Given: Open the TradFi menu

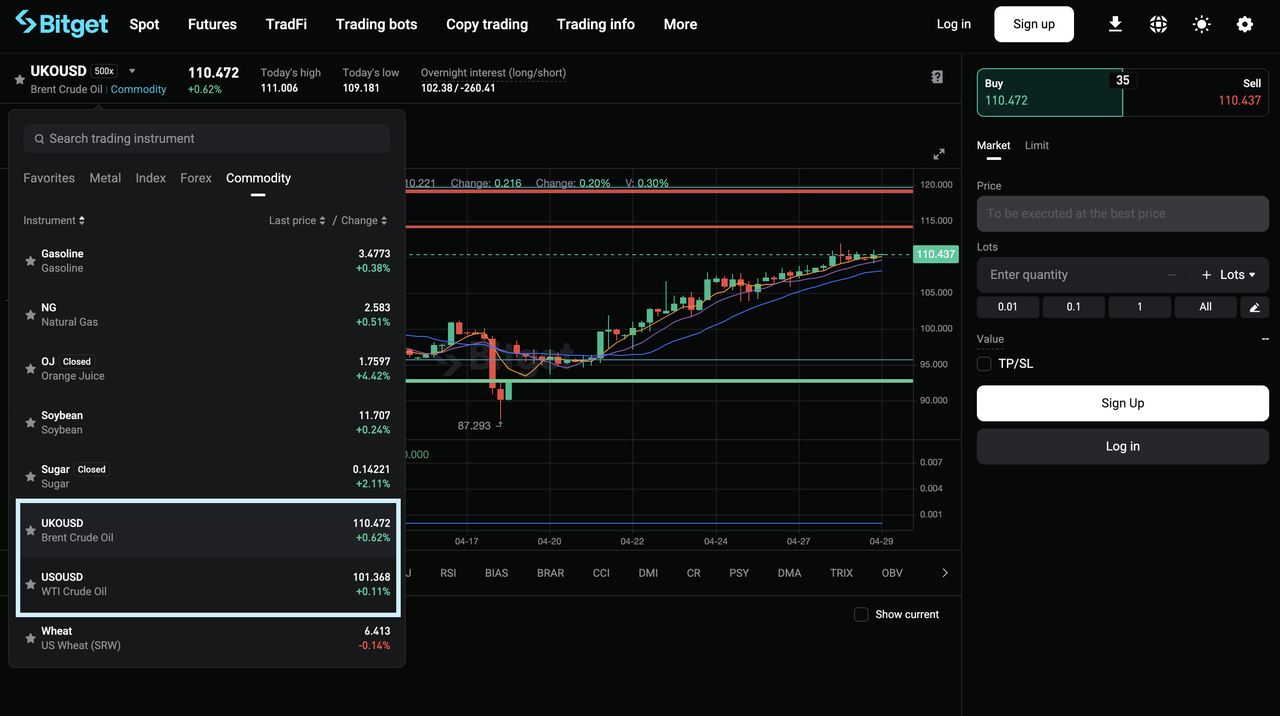Looking at the screenshot, I should coord(286,24).
